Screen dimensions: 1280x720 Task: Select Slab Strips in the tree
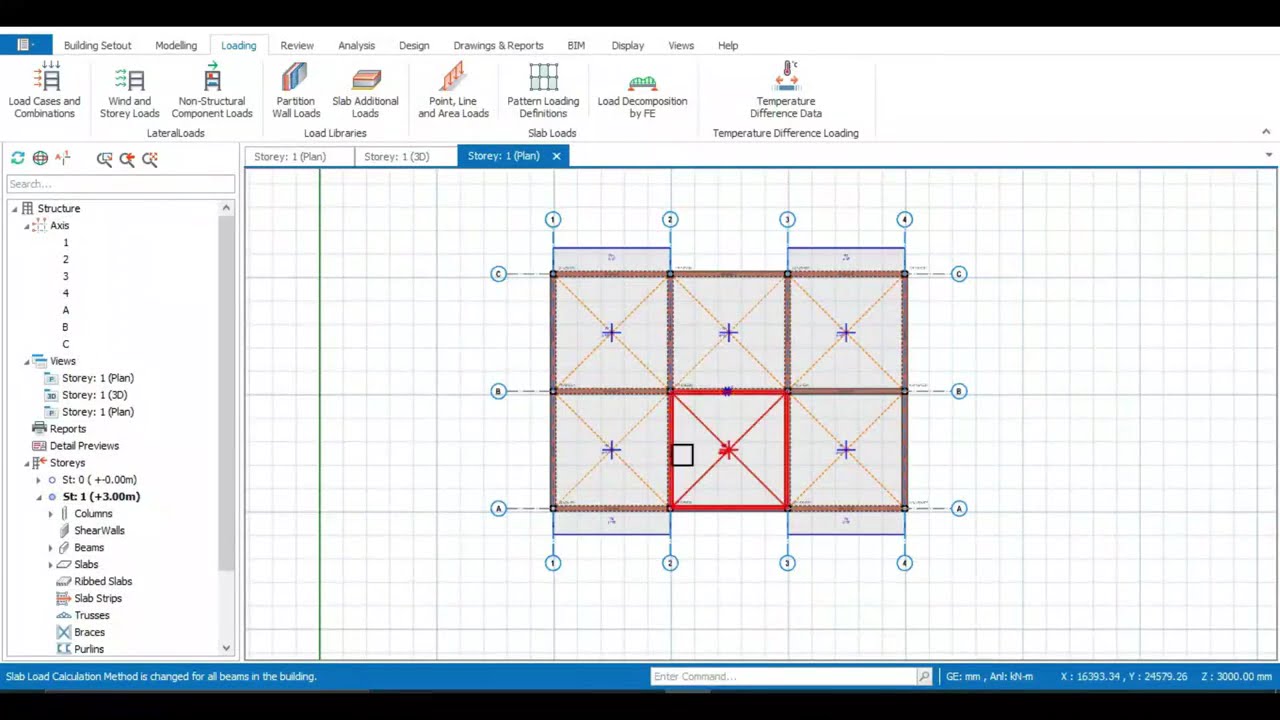coord(98,598)
